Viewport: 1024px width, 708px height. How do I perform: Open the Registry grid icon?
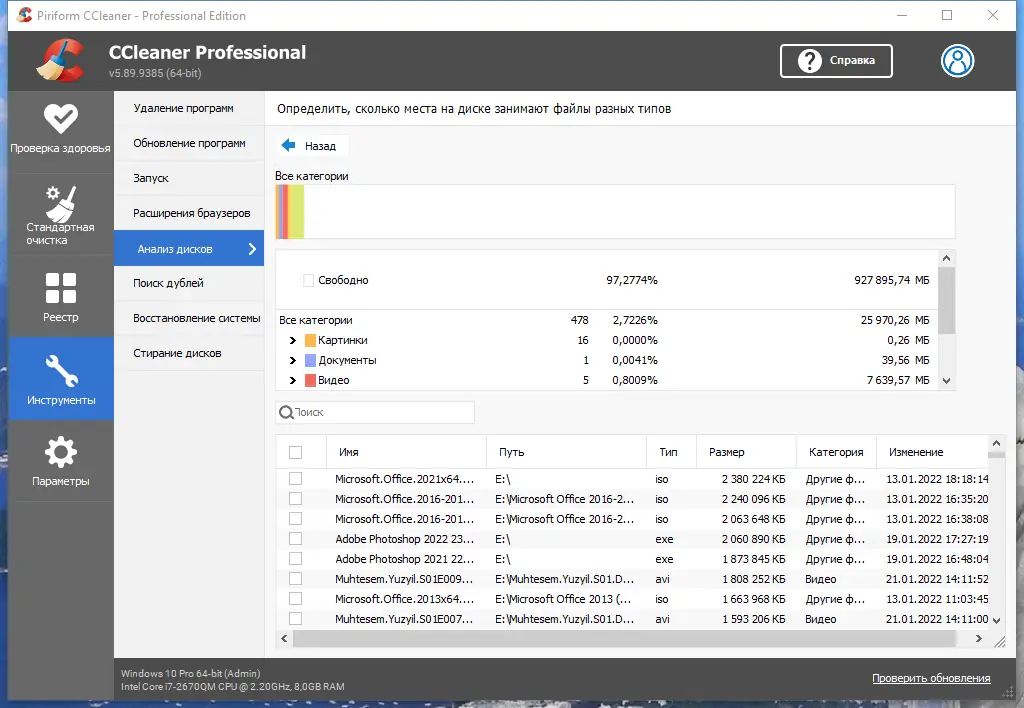point(61,288)
